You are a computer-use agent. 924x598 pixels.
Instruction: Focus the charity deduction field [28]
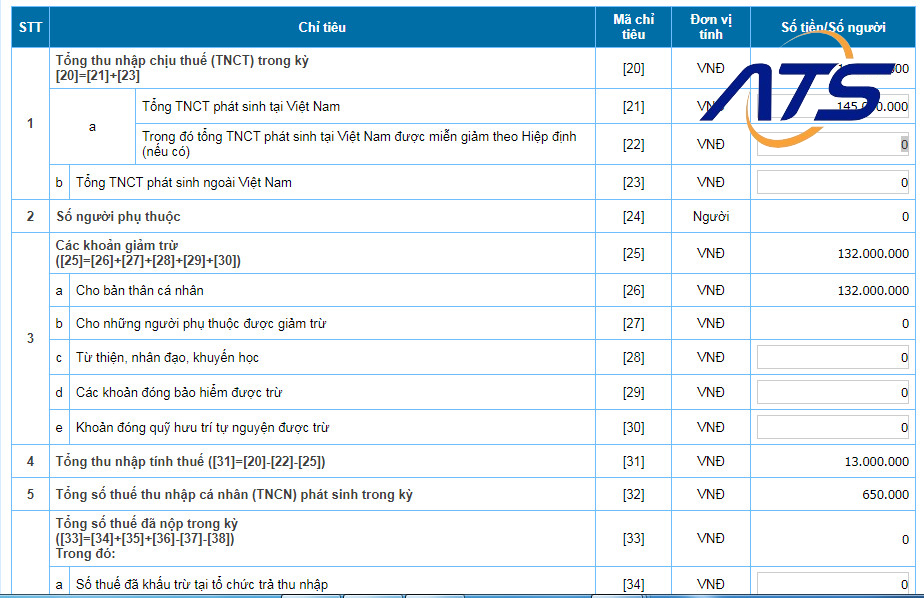833,358
